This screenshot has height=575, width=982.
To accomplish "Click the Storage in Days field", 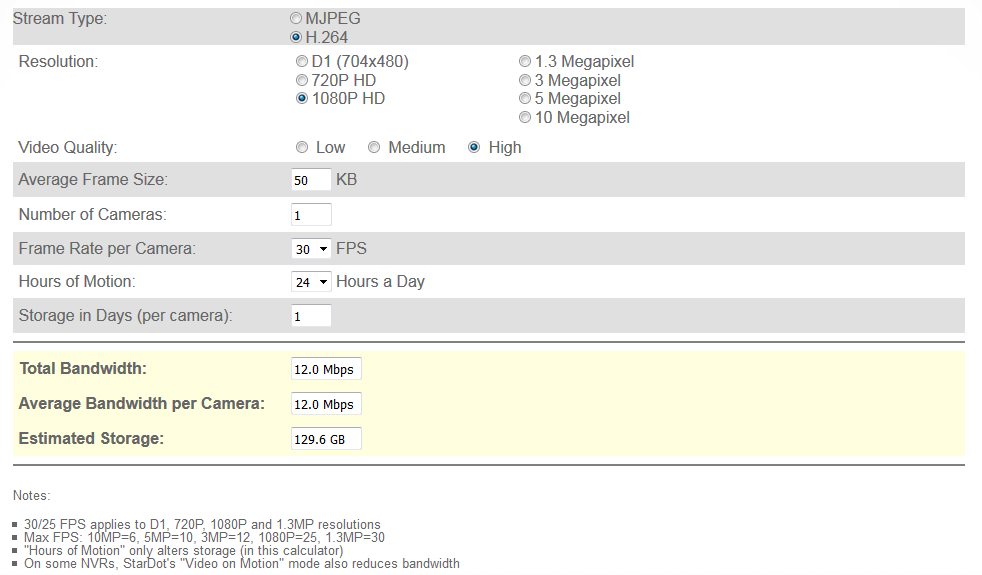I will (311, 316).
